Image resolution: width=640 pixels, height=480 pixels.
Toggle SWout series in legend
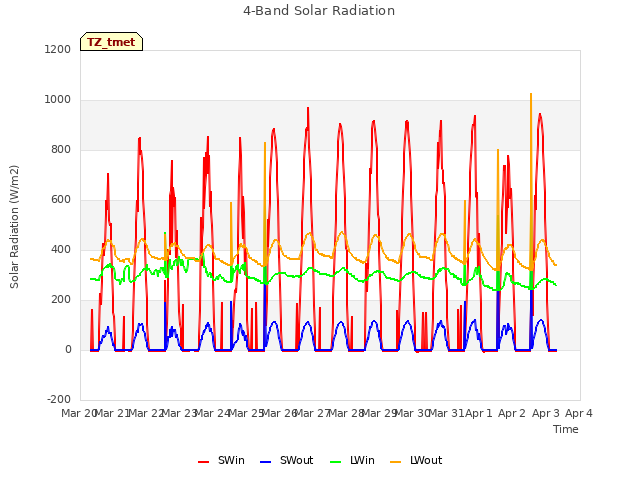[286, 460]
